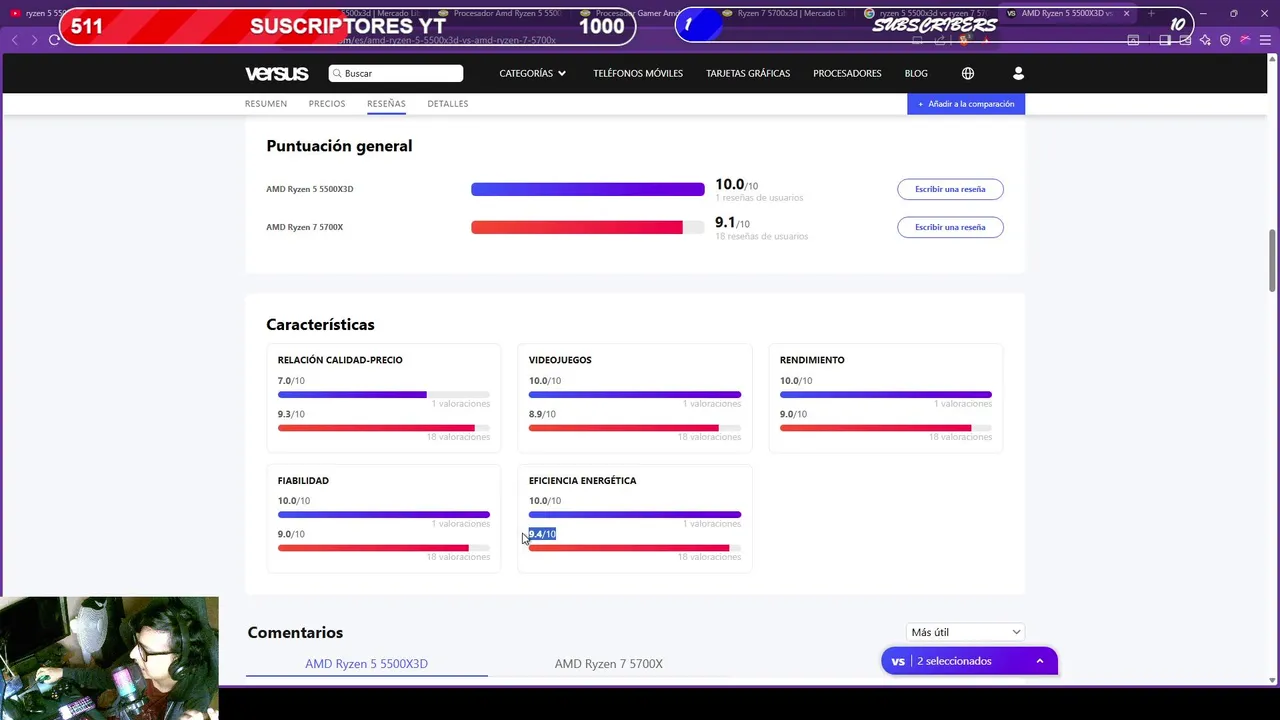
Task: Open the Más útil sort dropdown
Action: point(965,632)
